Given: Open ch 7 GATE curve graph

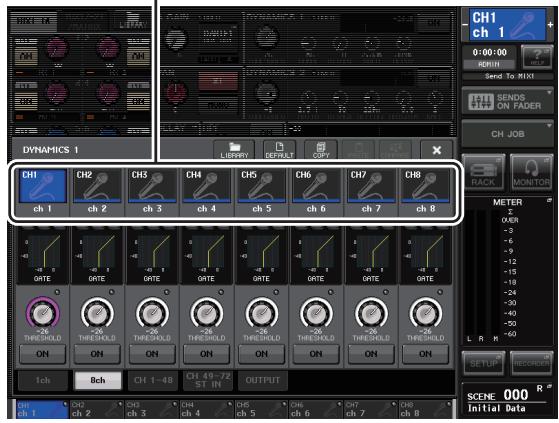Looking at the screenshot, I should 371,256.
